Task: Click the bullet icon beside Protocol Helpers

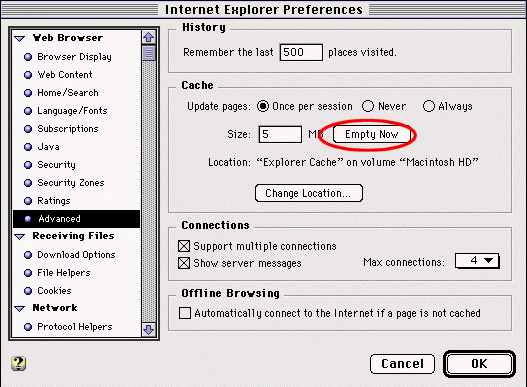Action: (28, 327)
